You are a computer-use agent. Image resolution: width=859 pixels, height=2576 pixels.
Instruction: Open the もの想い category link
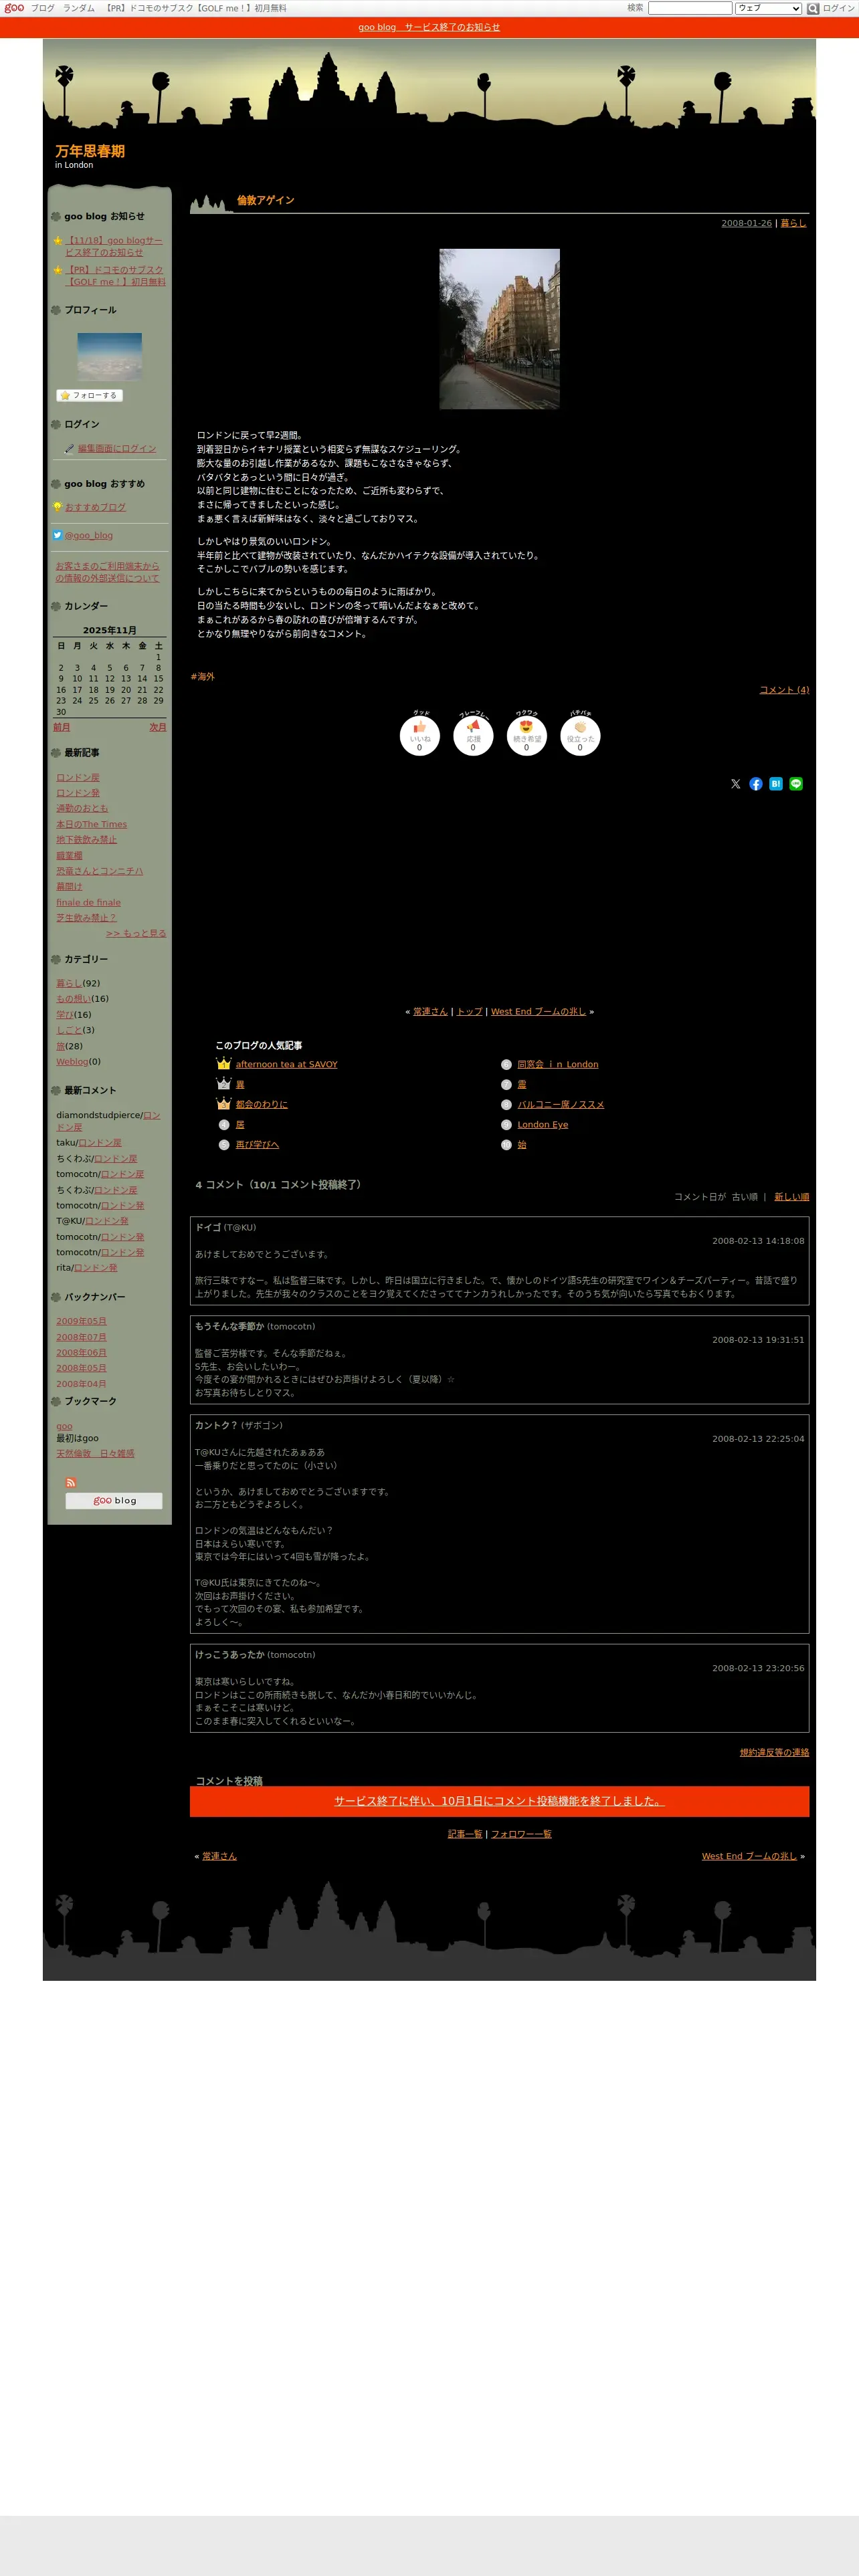[x=73, y=998]
